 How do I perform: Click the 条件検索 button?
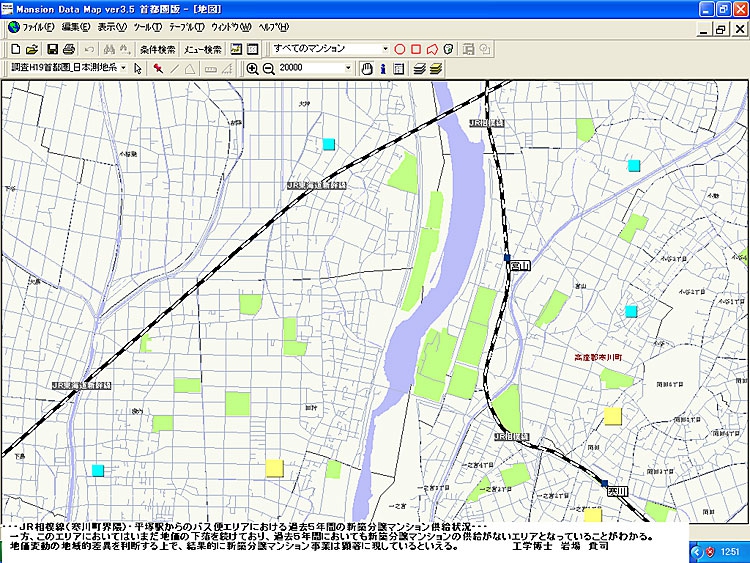(157, 49)
